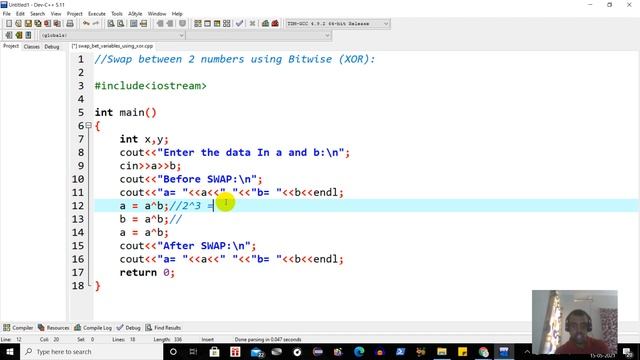Click the Rebuild All toolbar icon
The width and height of the screenshot is (640, 360).
pyautogui.click(x=227, y=24)
